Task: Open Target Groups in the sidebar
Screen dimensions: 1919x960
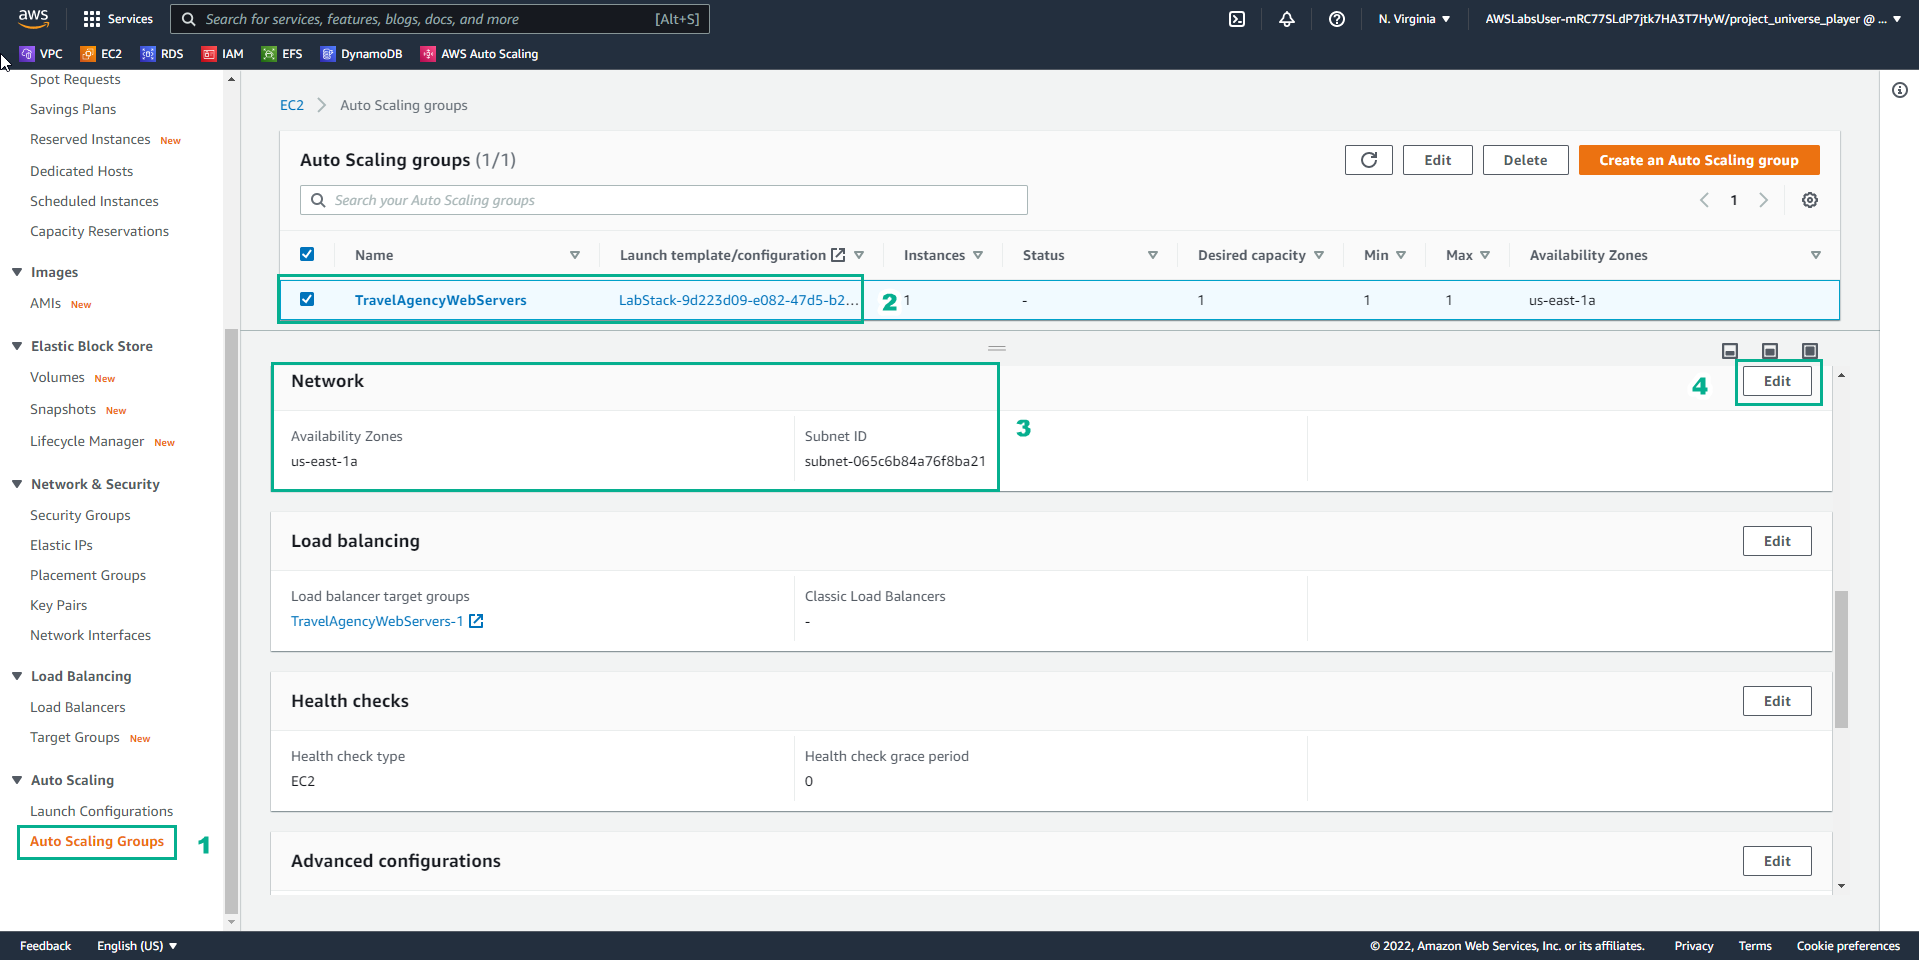Action: click(75, 737)
